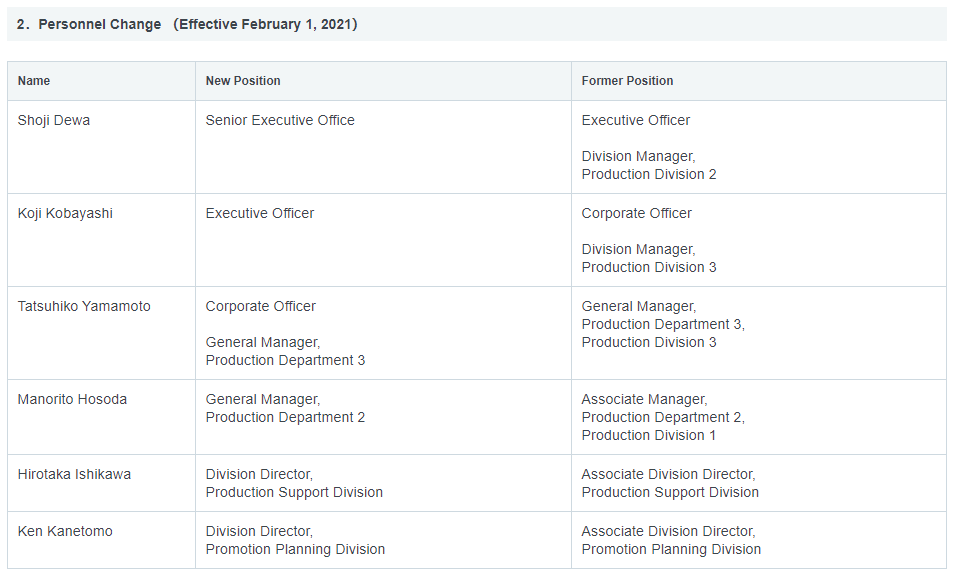Click Production Support Division new position text

tap(294, 492)
